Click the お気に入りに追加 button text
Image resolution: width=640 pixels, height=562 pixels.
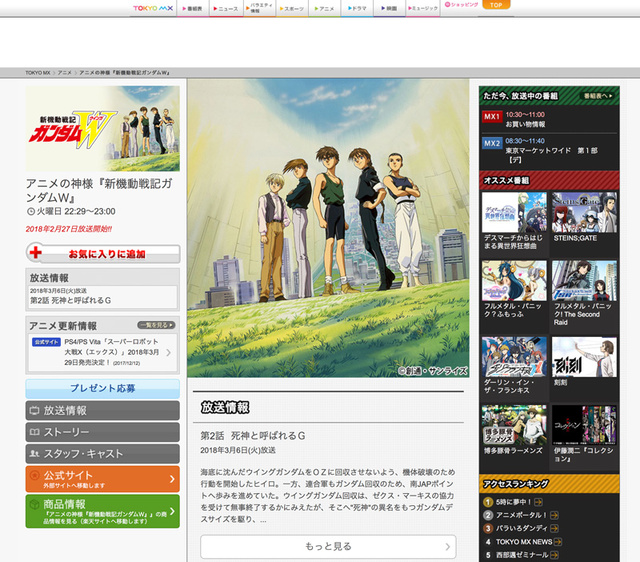click(107, 254)
